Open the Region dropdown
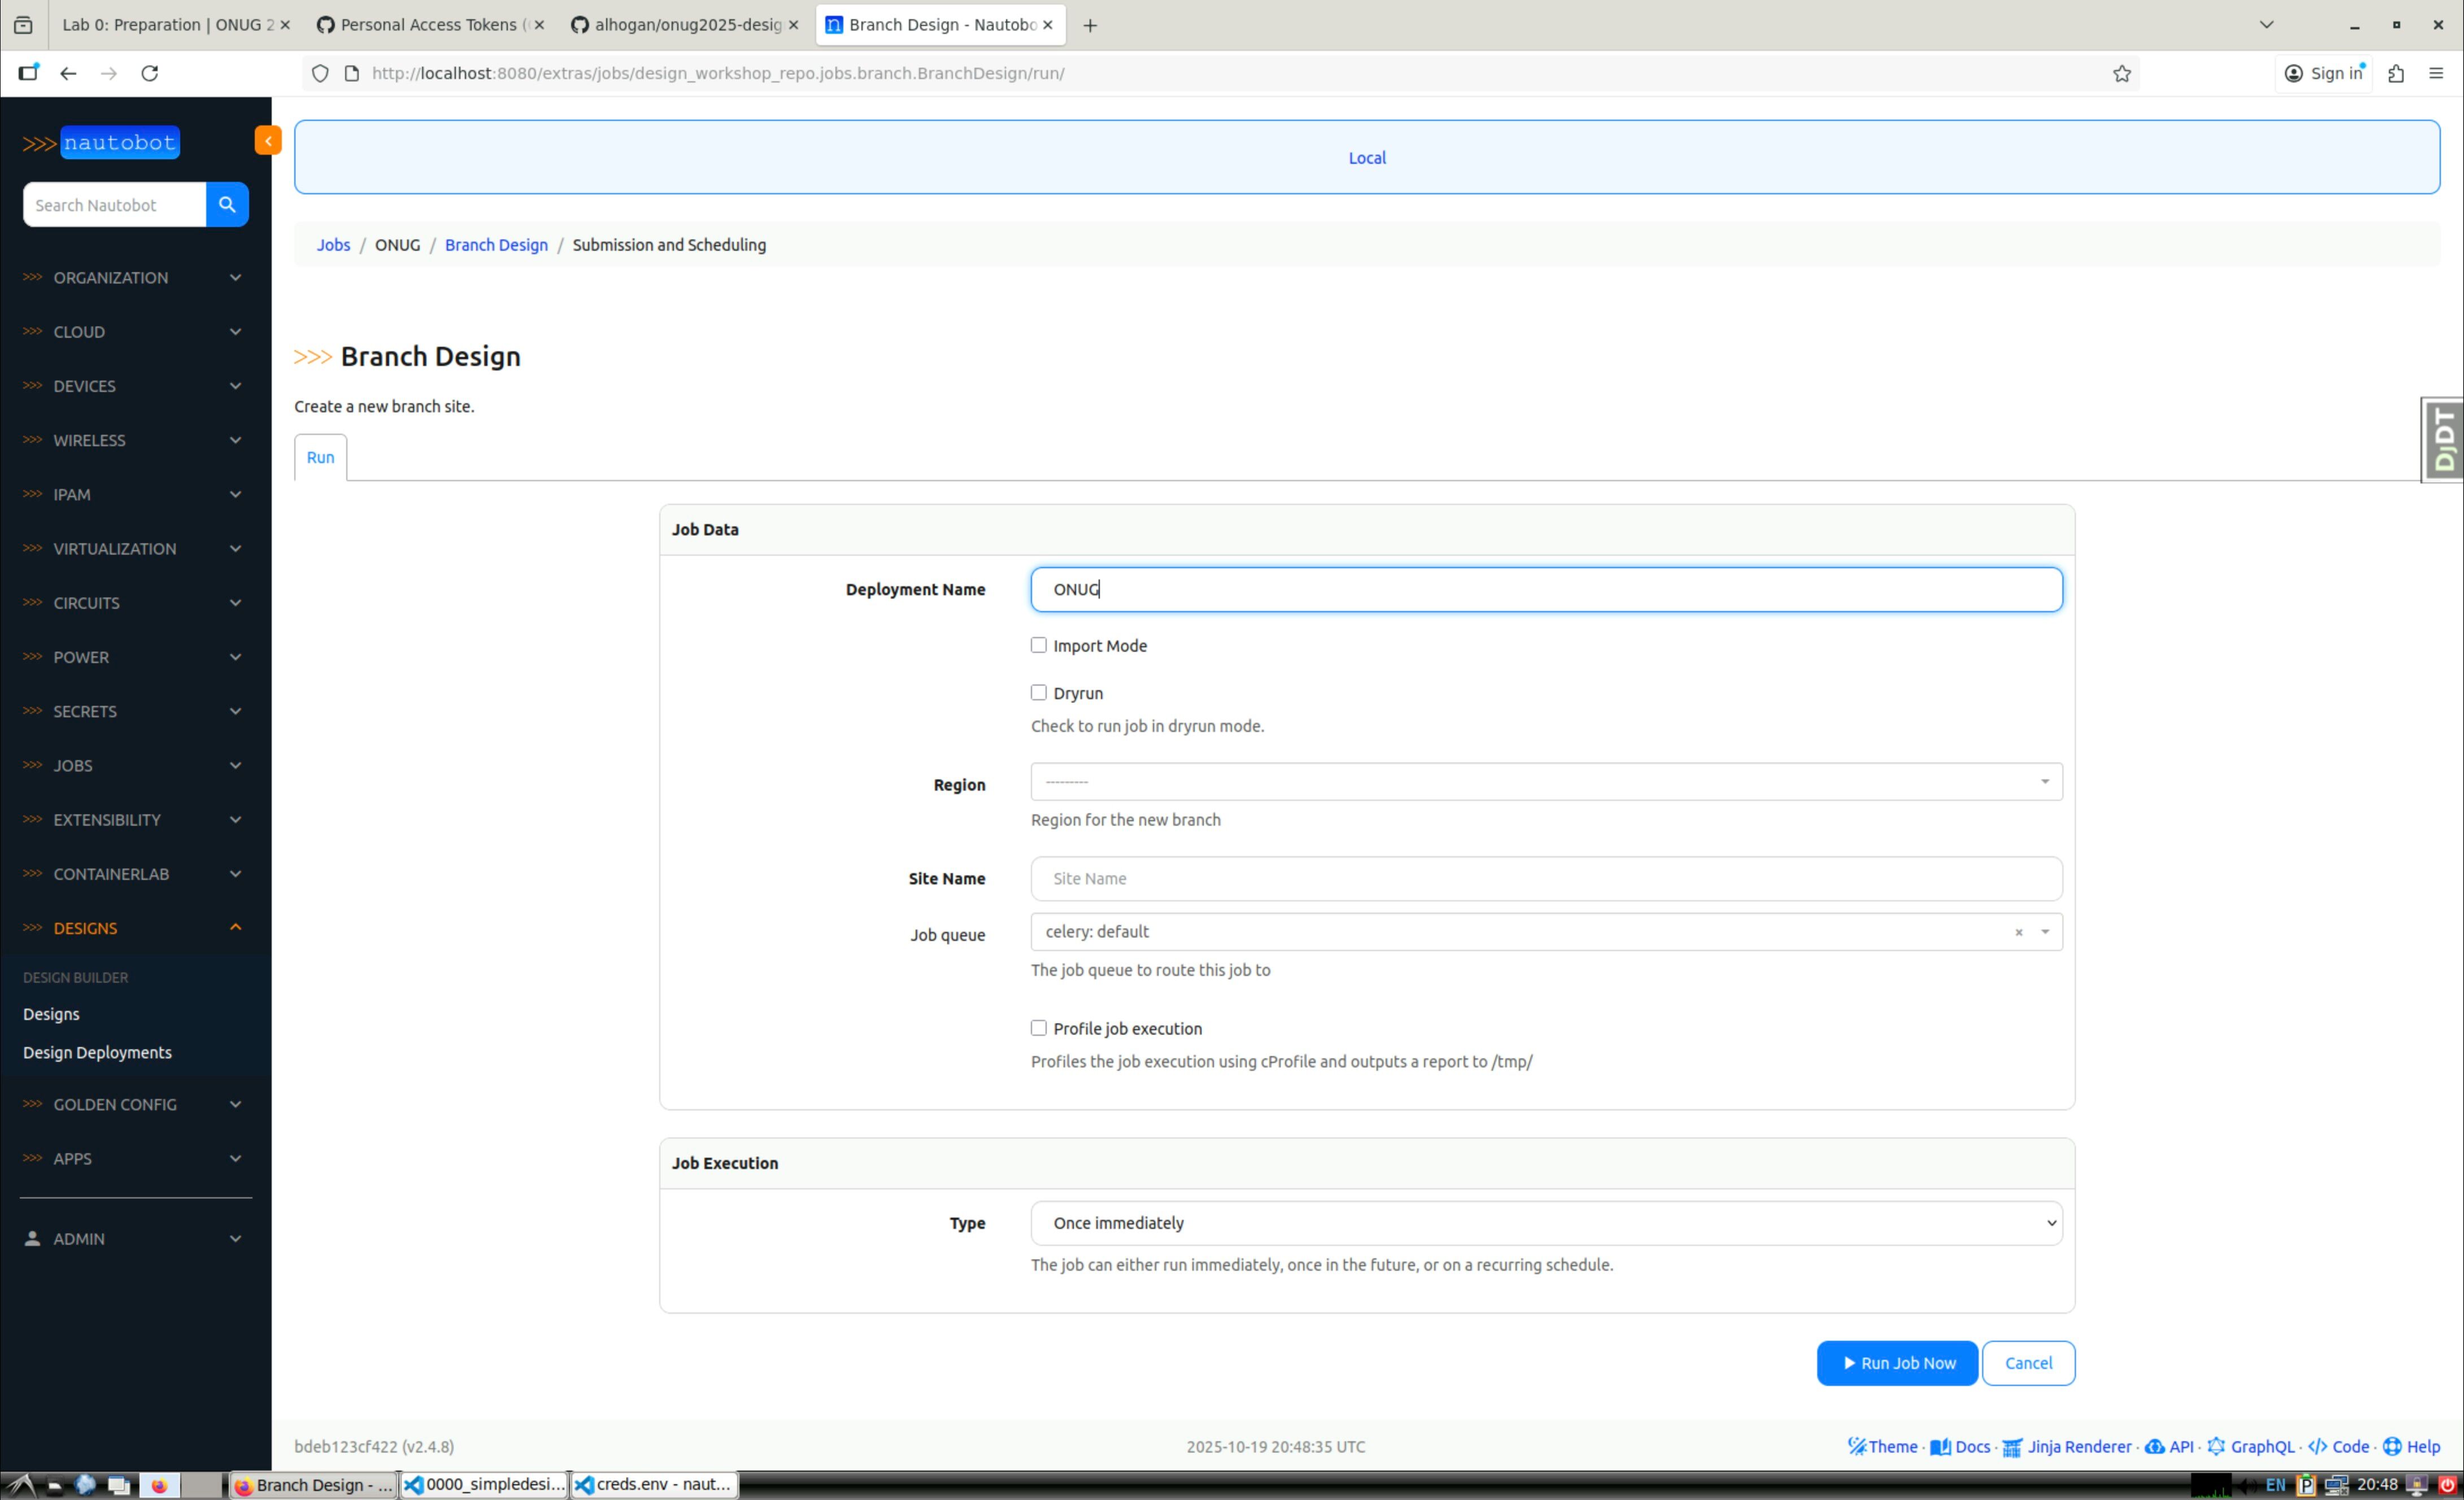The image size is (2464, 1500). pos(1545,781)
